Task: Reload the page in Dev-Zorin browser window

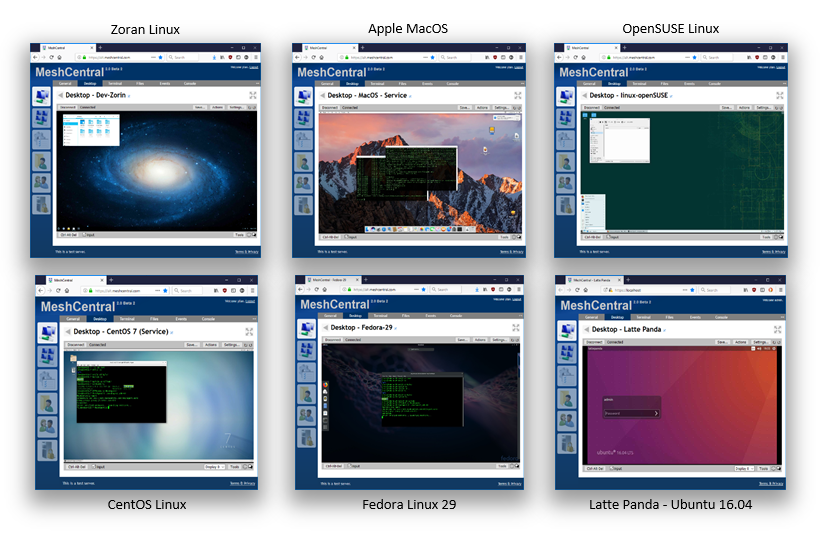Action: coord(51,57)
